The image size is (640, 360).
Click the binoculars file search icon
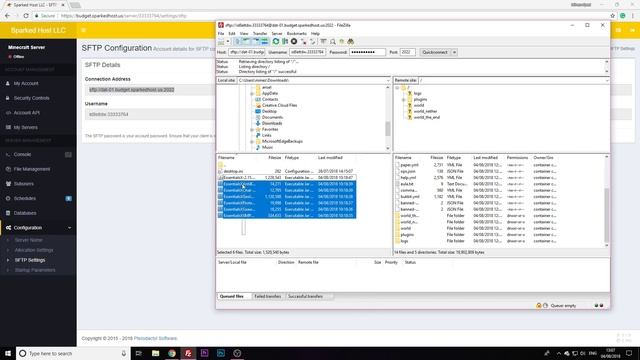point(351,42)
